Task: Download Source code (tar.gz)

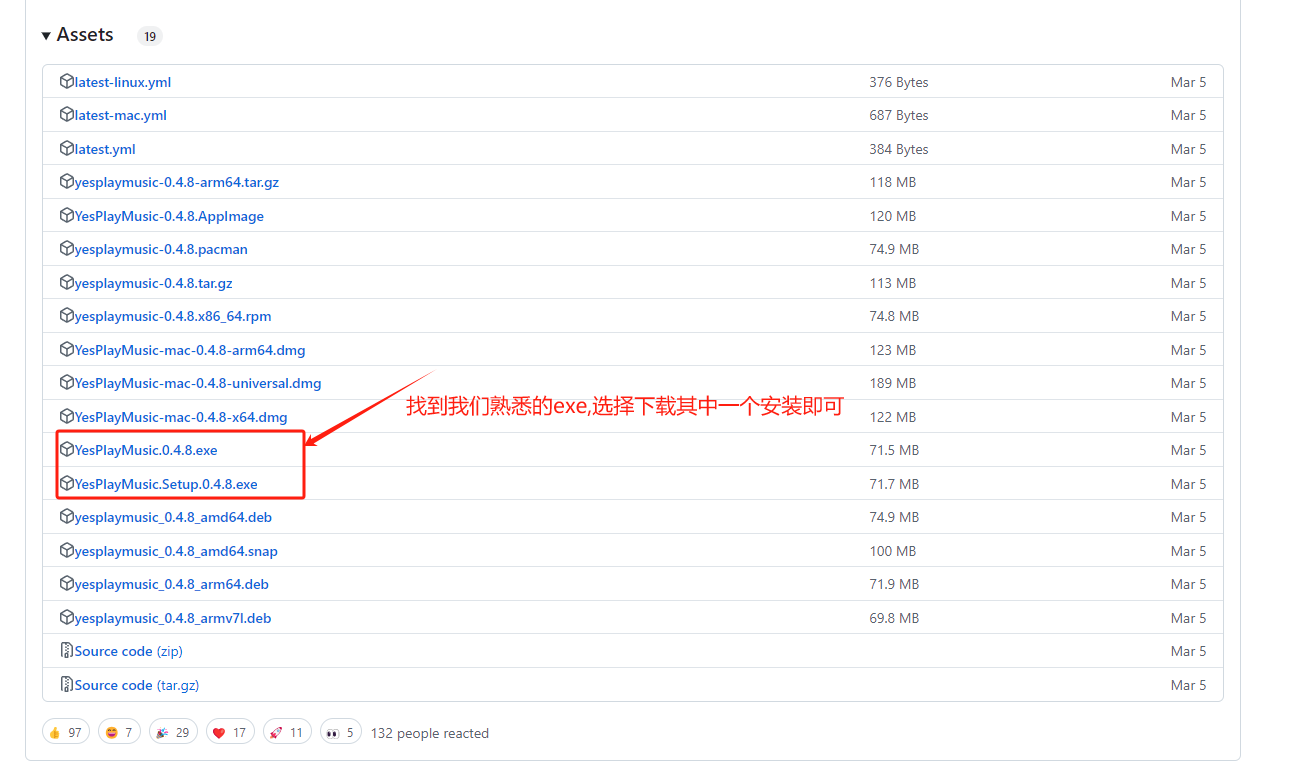Action: pos(137,685)
